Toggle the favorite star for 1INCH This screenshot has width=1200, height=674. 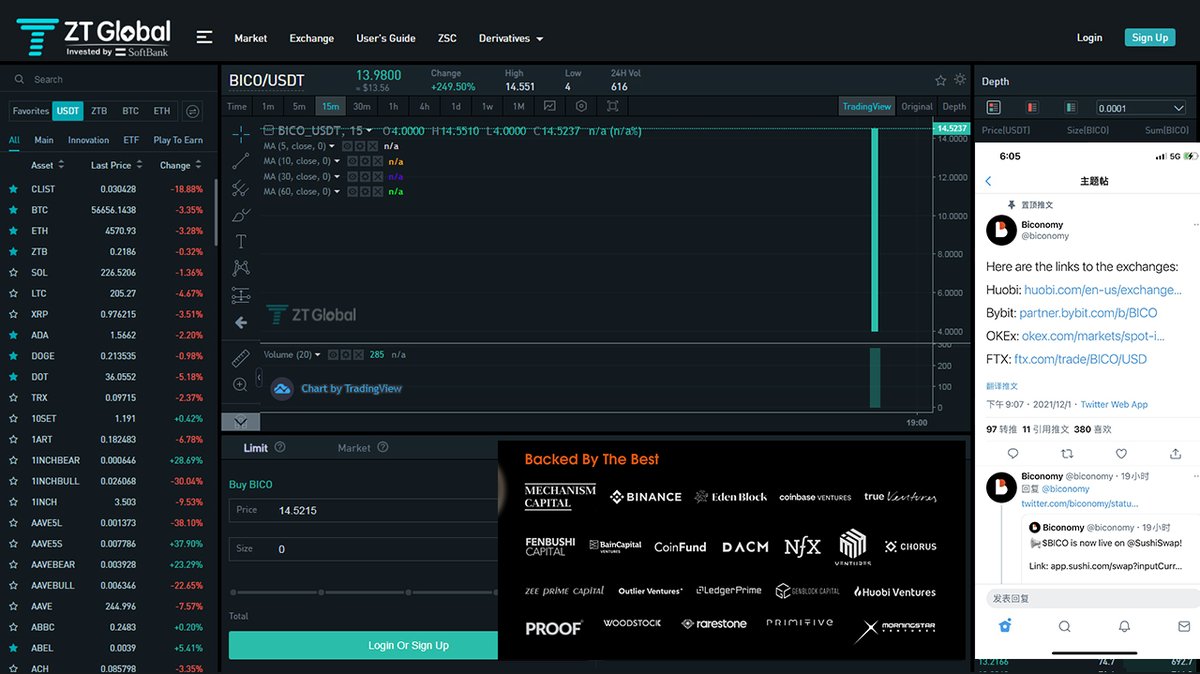13,502
